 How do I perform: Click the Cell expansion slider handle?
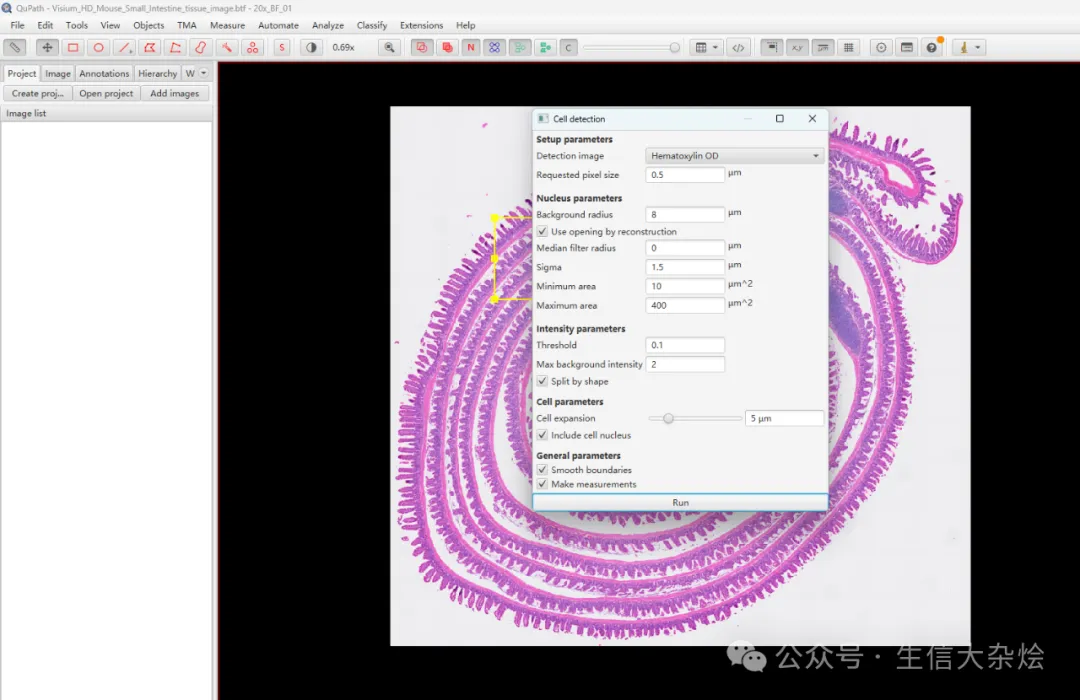tap(668, 418)
